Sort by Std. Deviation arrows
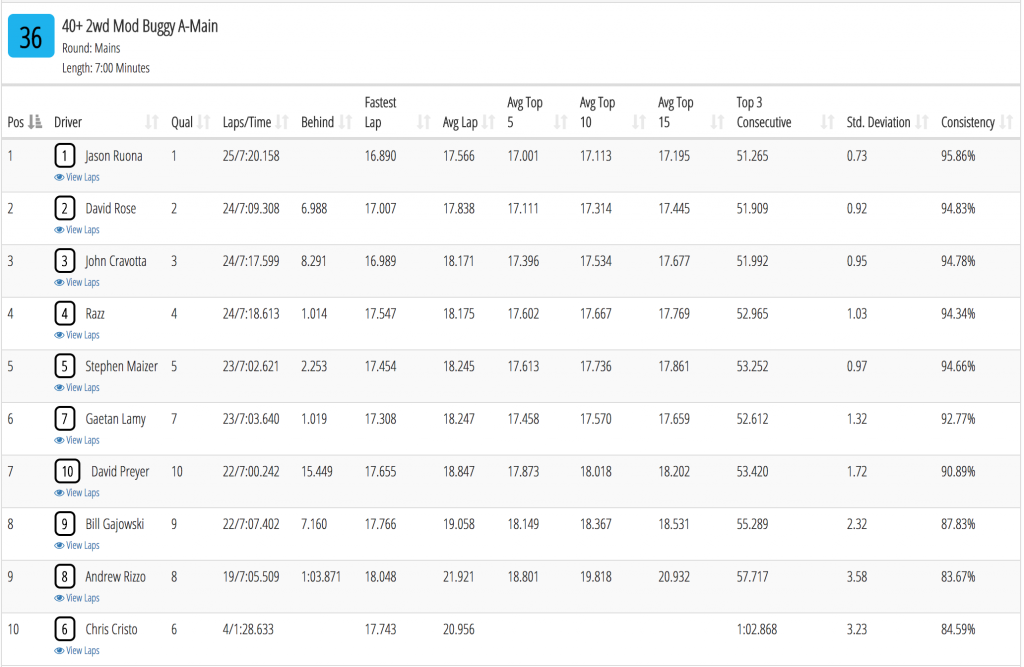1024x667 pixels. [x=921, y=122]
